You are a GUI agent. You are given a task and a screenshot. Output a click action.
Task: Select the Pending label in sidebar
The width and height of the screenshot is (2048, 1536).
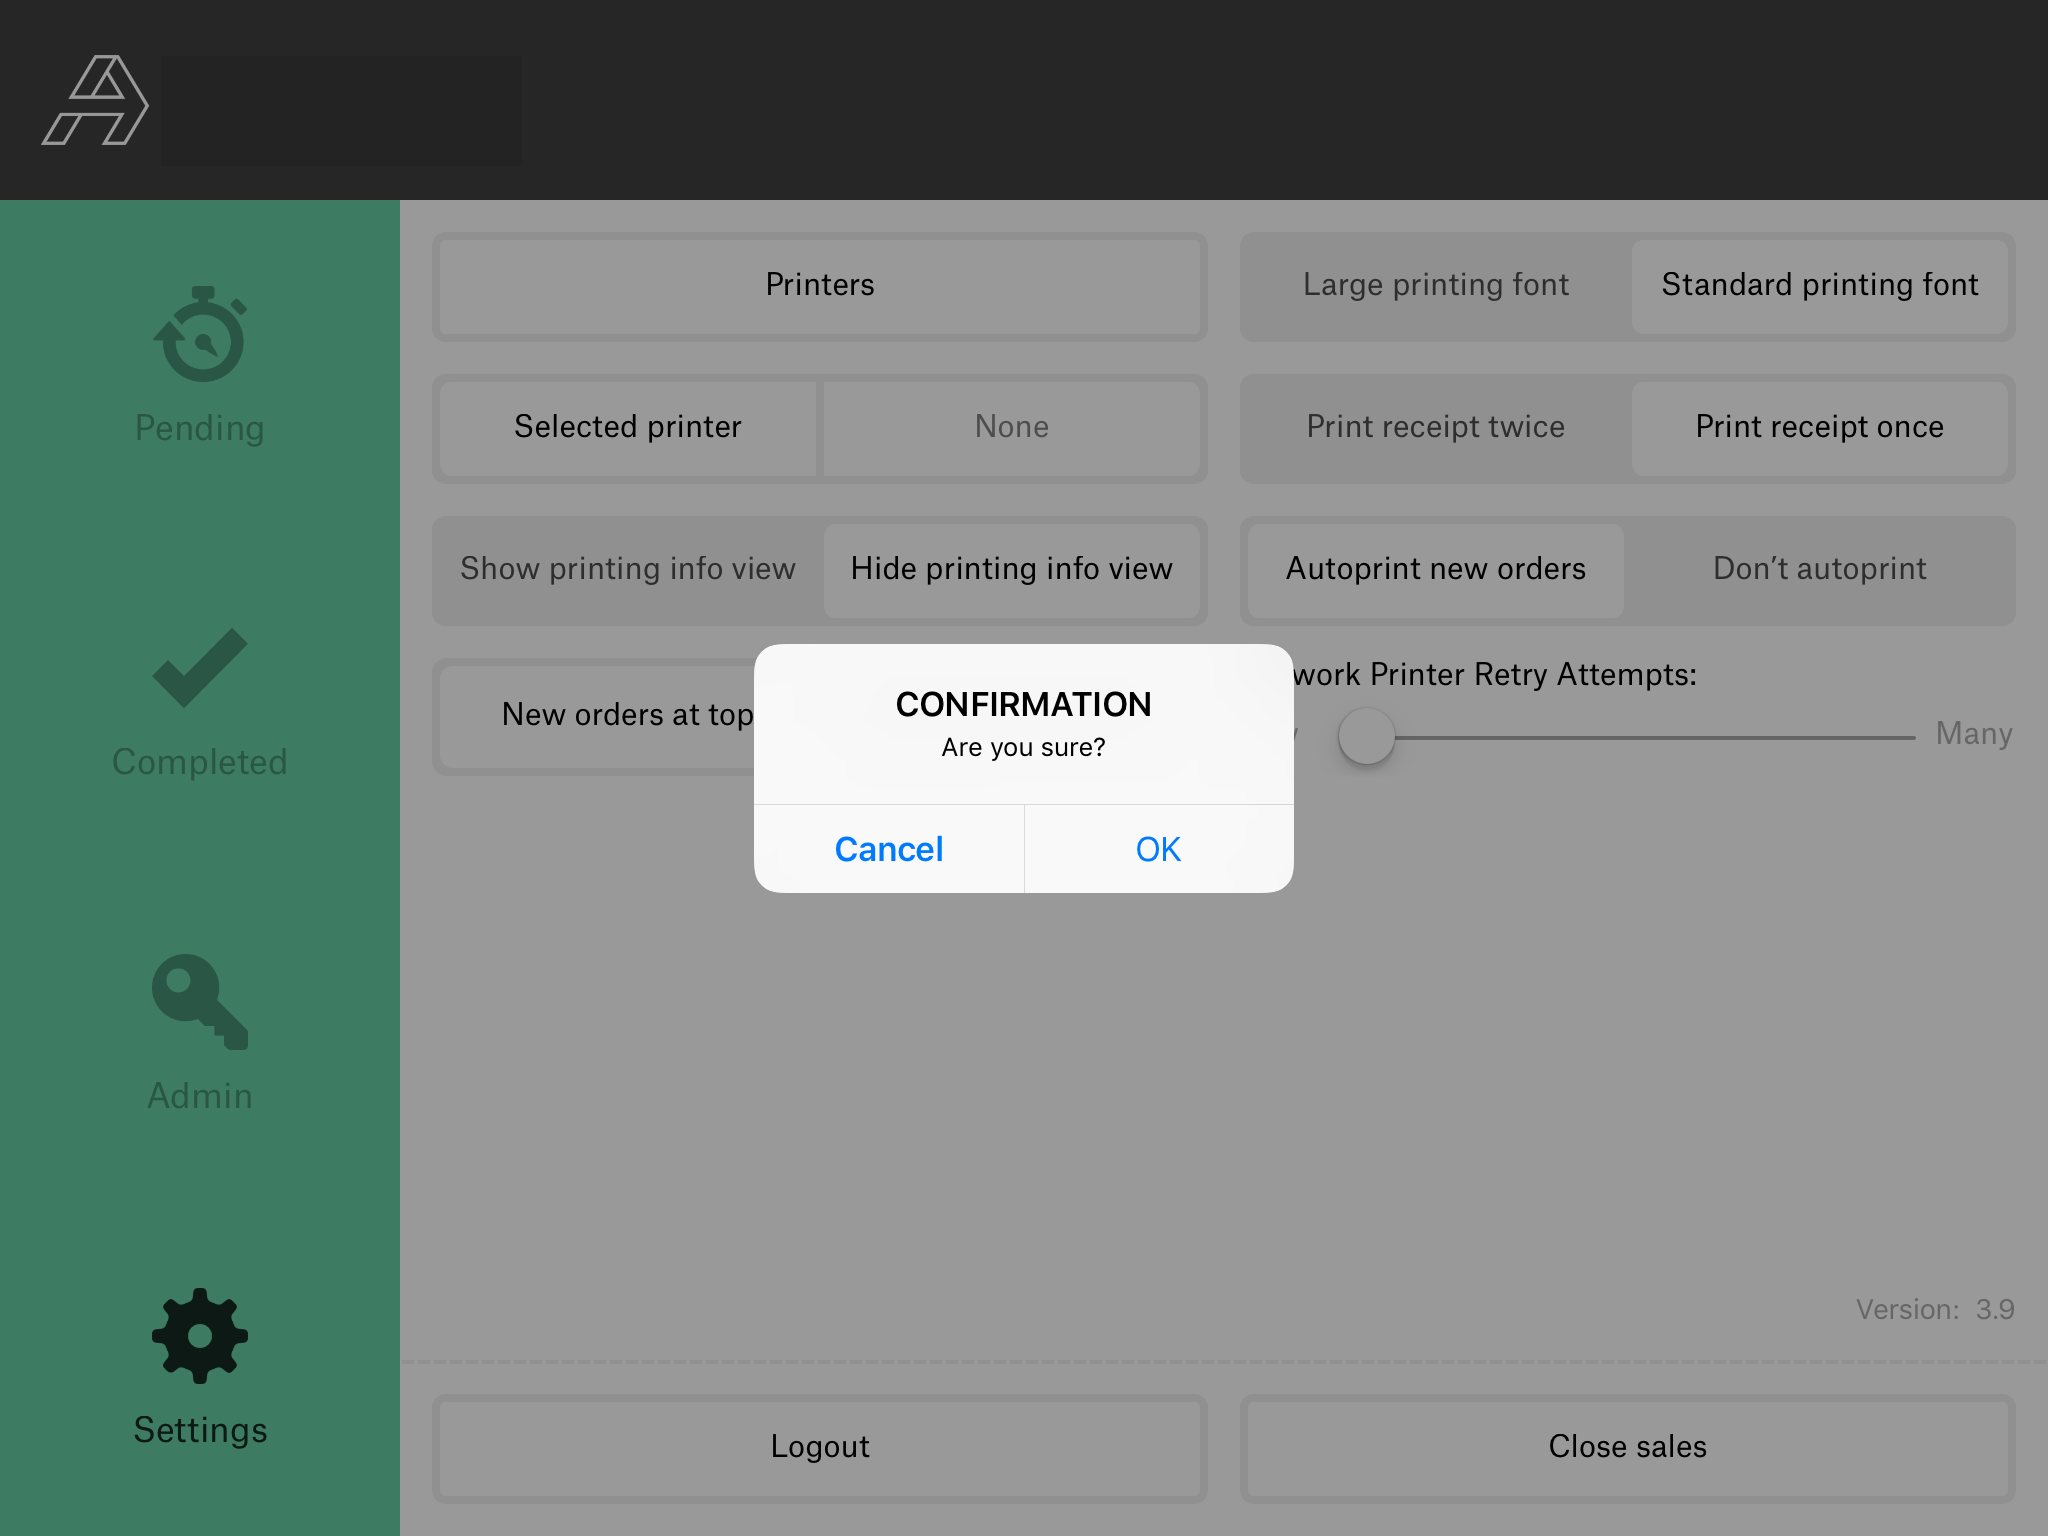[x=200, y=428]
